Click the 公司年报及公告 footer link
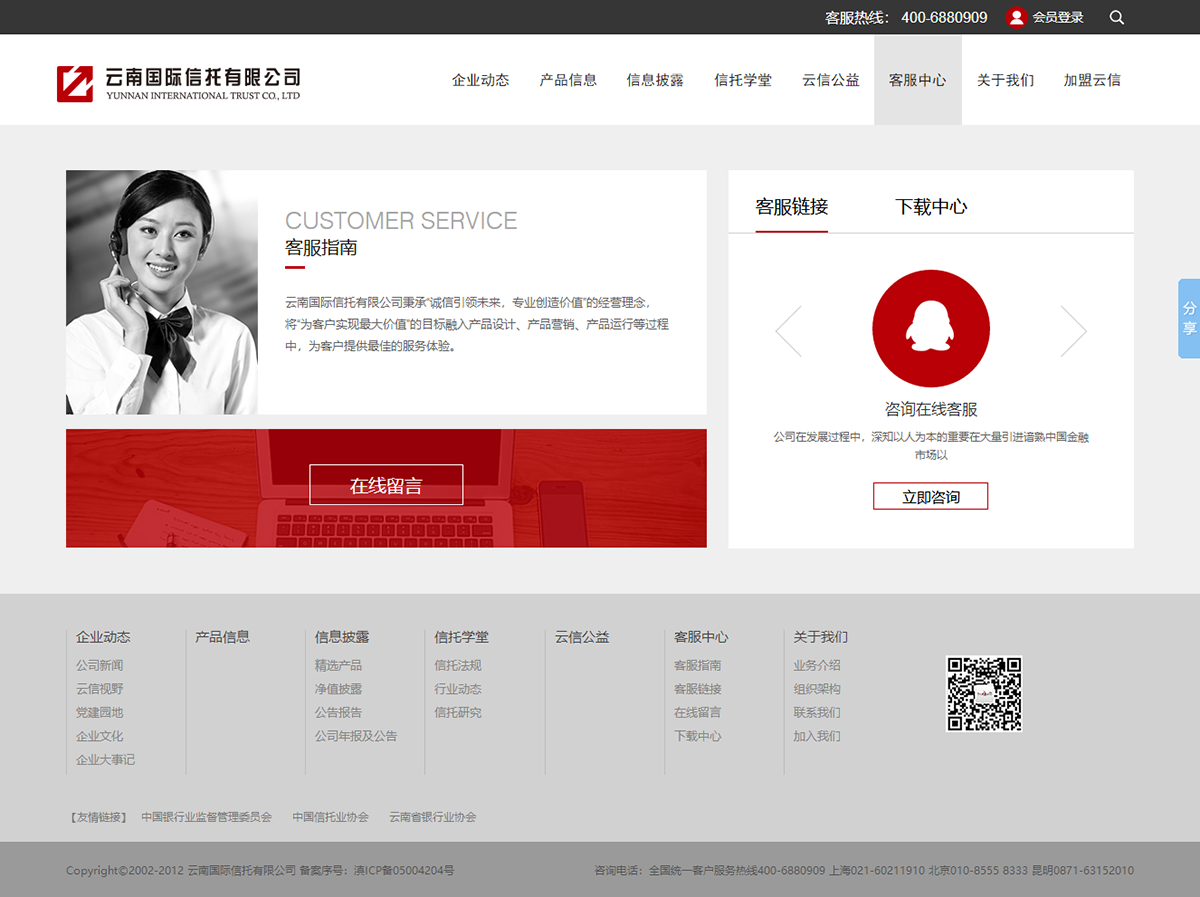This screenshot has height=897, width=1200. tap(356, 736)
